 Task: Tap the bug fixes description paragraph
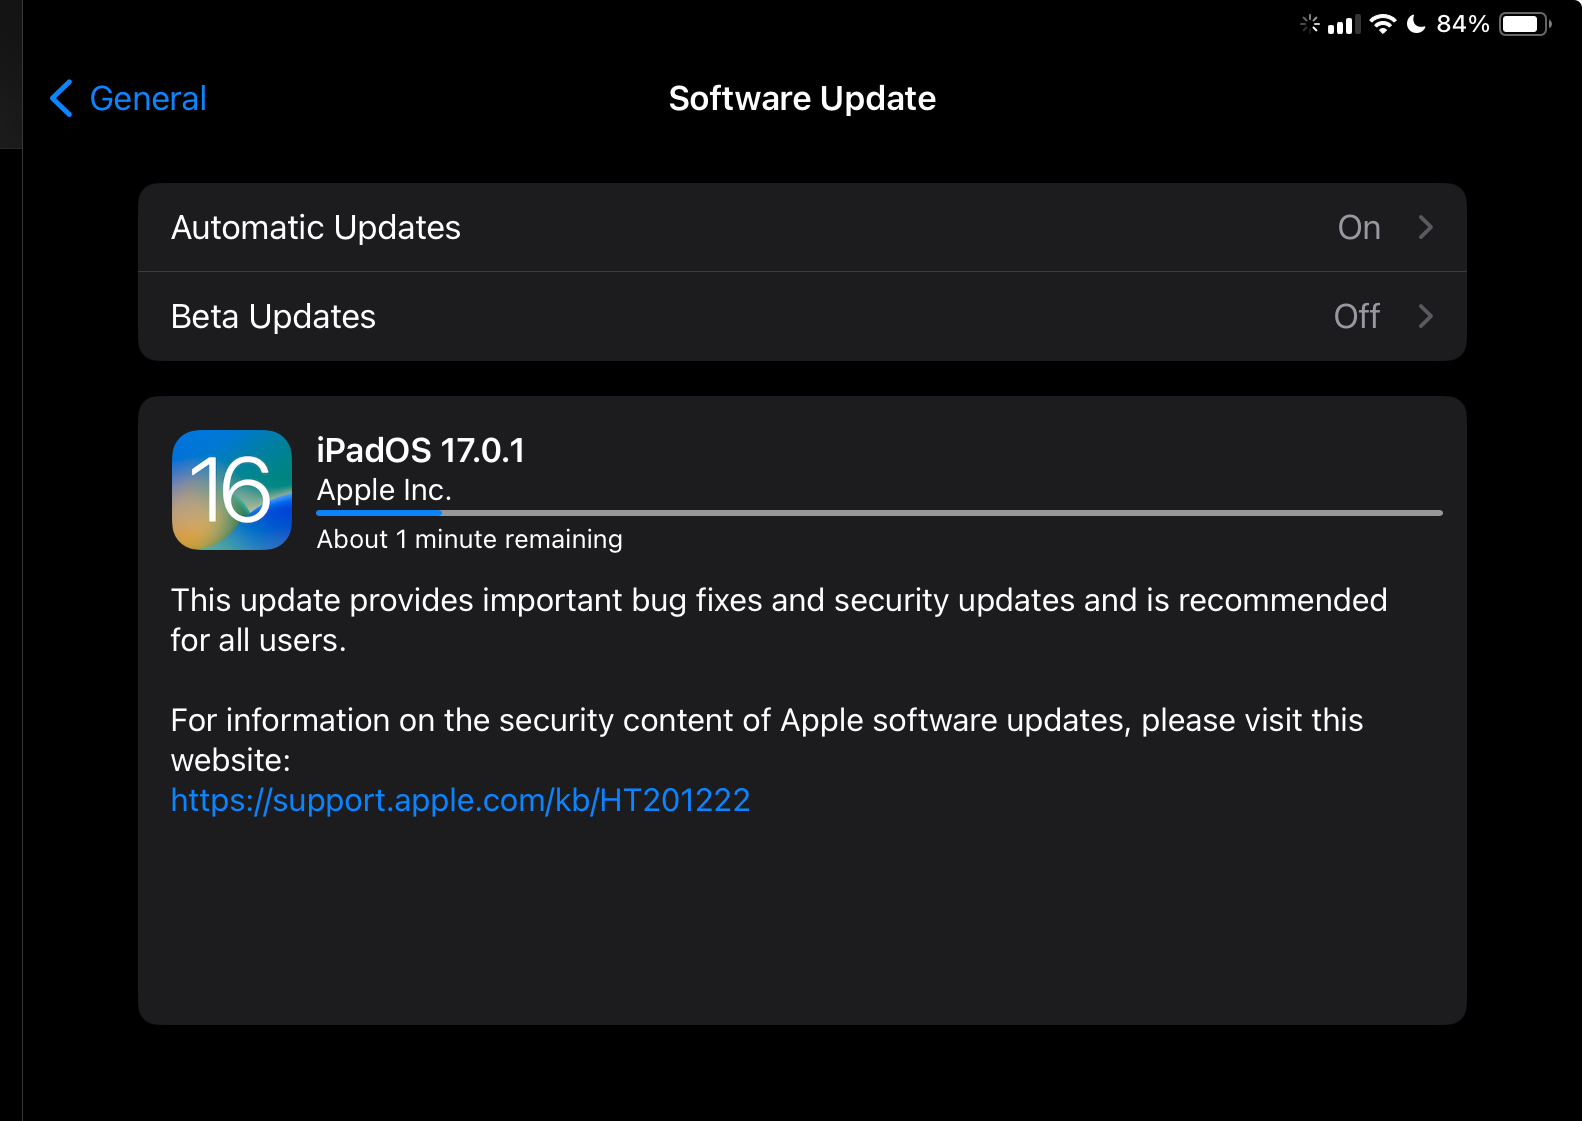pos(778,620)
